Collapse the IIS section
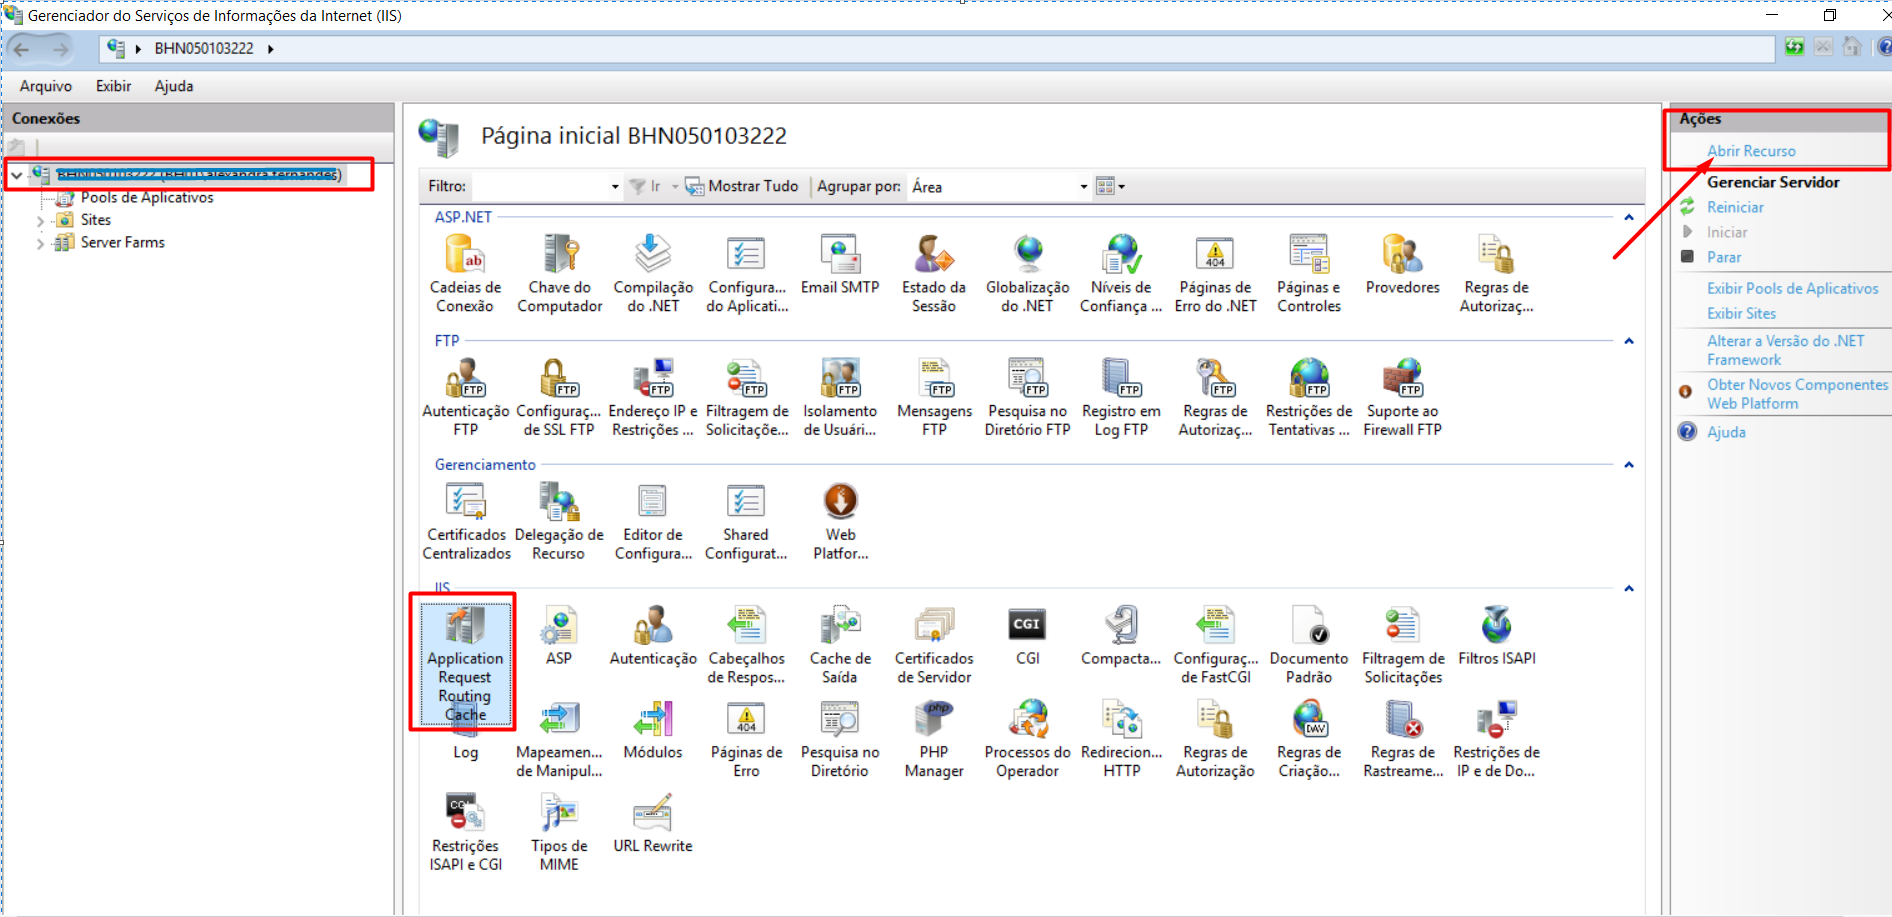Screen dimensions: 1892x917 click(1629, 589)
